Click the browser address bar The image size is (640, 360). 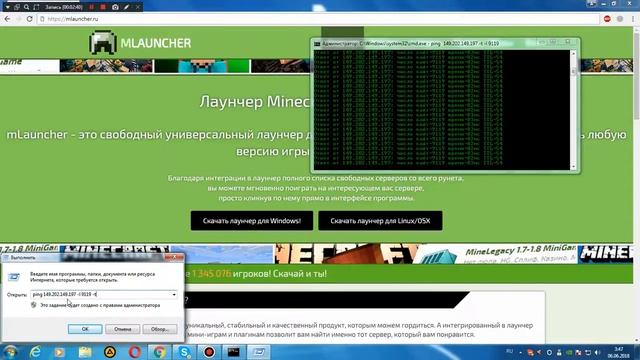(318, 19)
